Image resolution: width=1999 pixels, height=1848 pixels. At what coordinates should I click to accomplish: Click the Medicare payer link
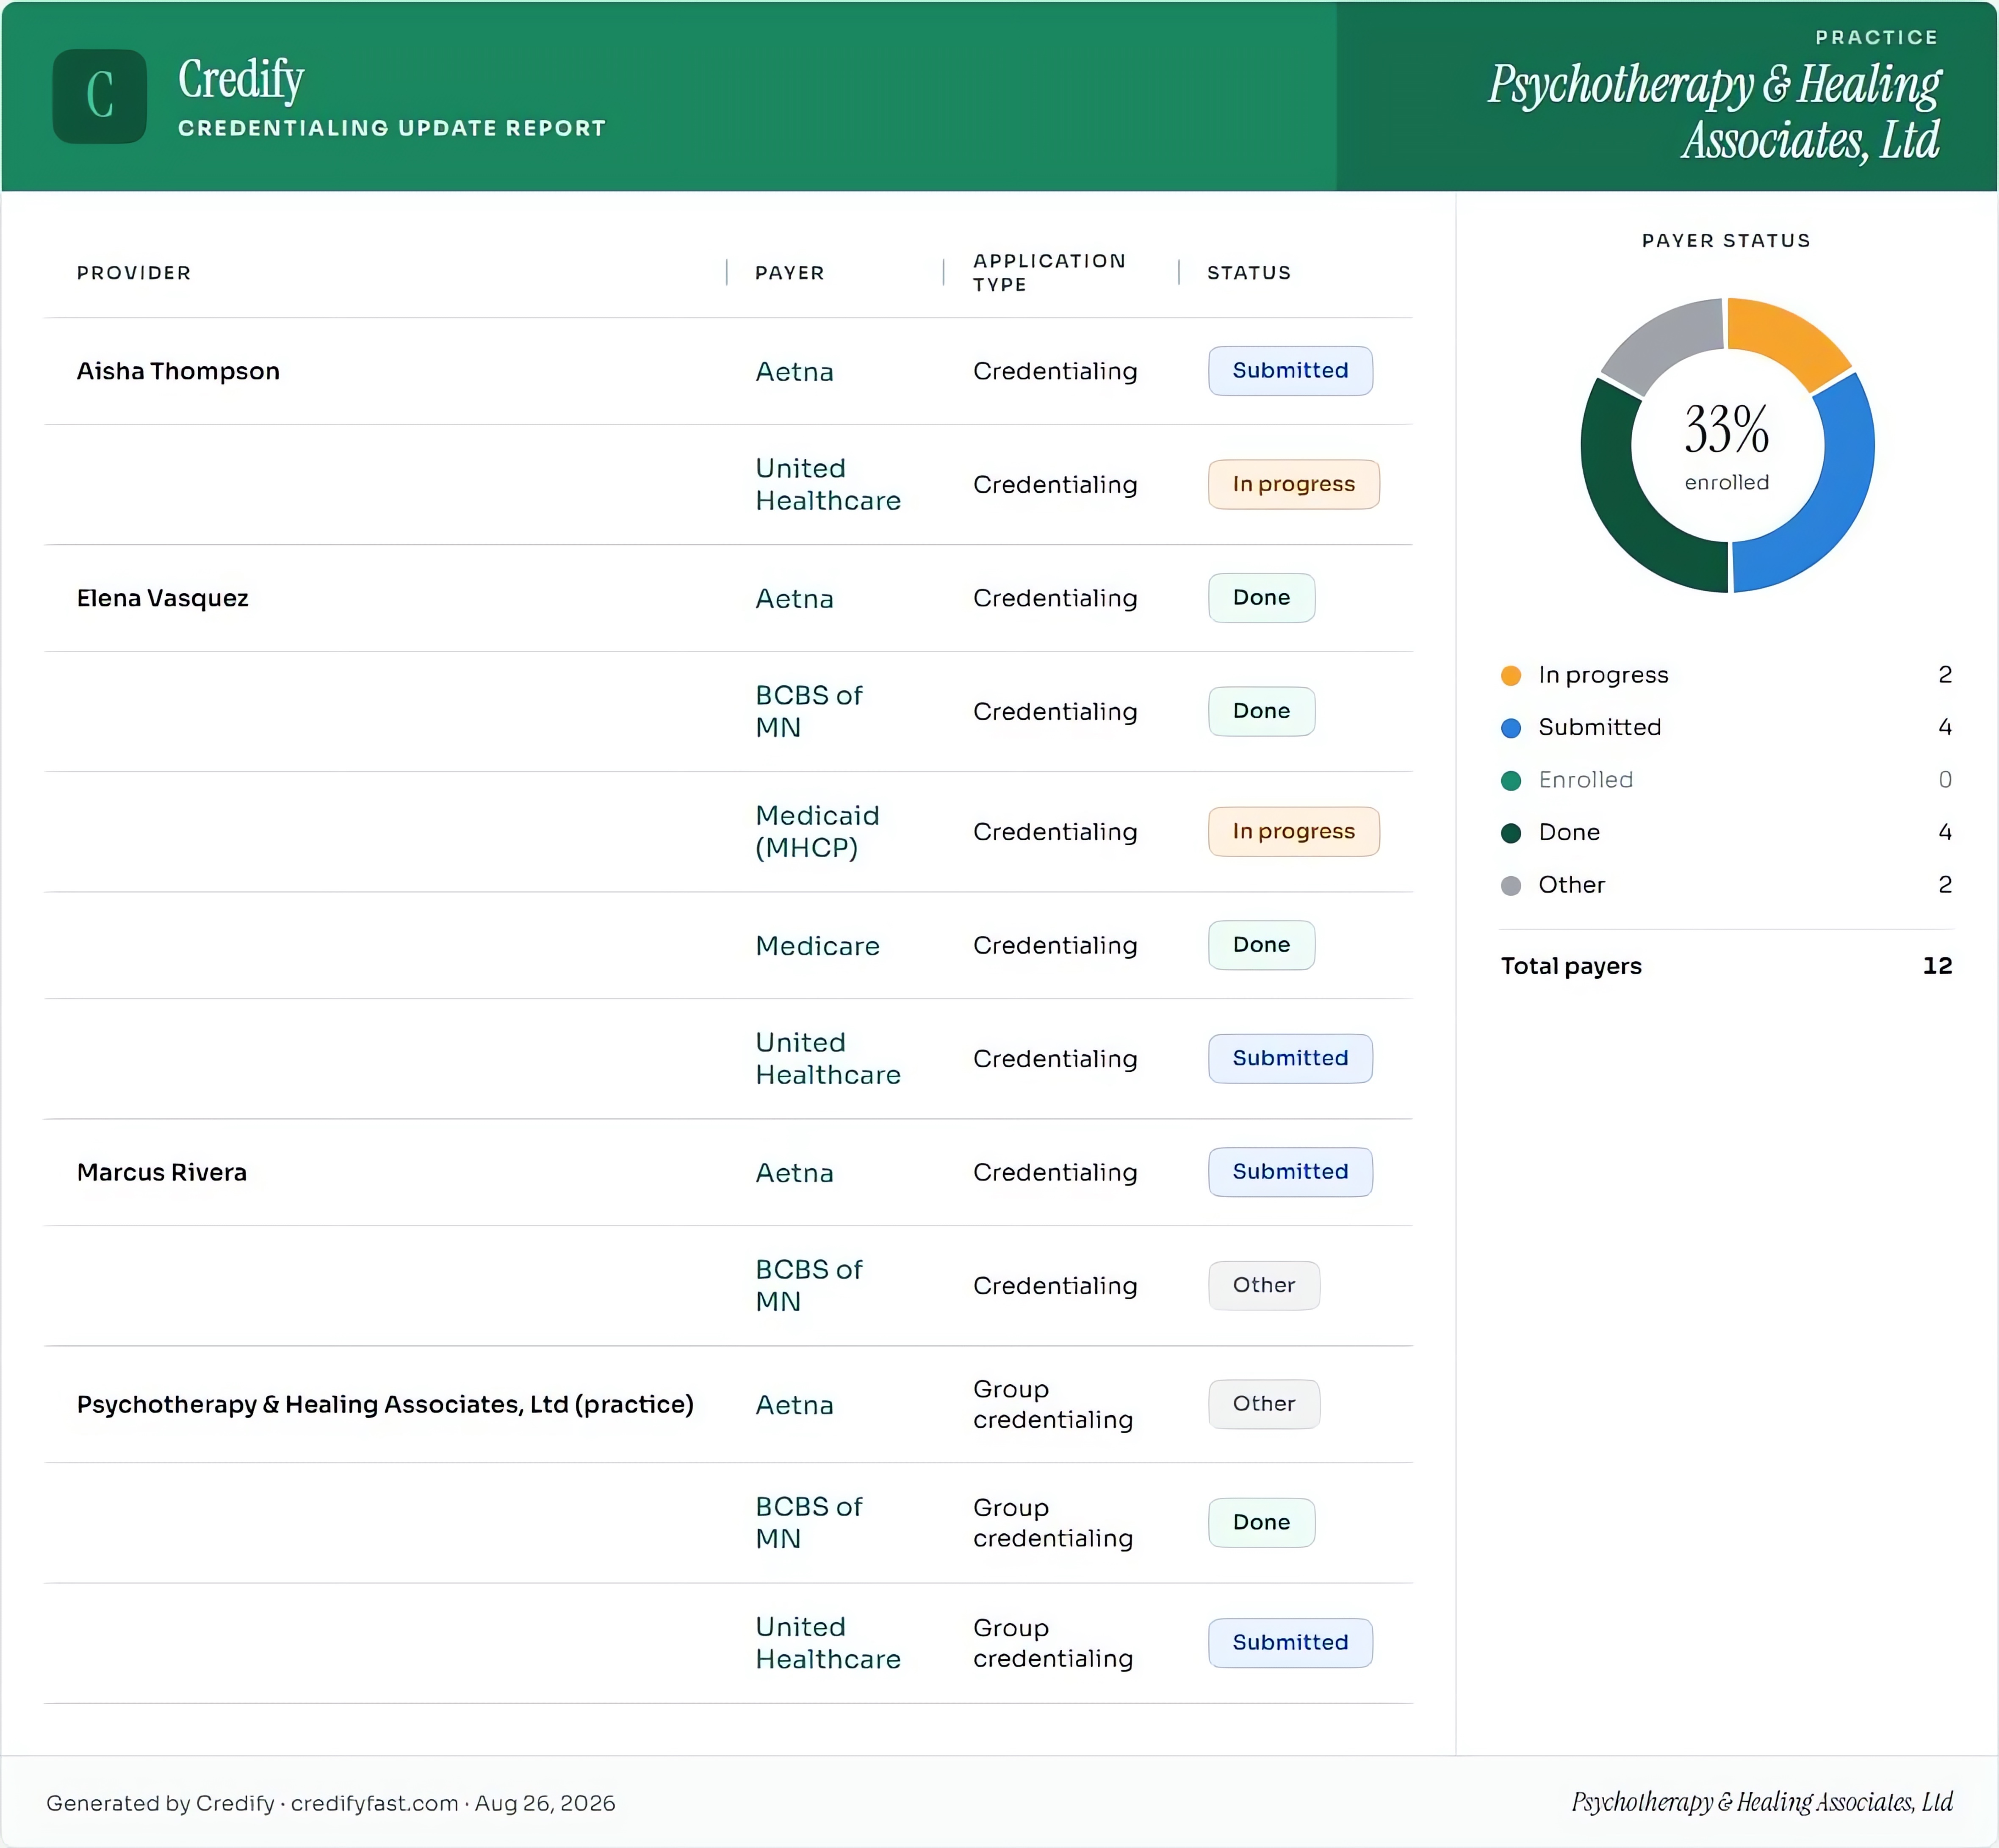817,946
